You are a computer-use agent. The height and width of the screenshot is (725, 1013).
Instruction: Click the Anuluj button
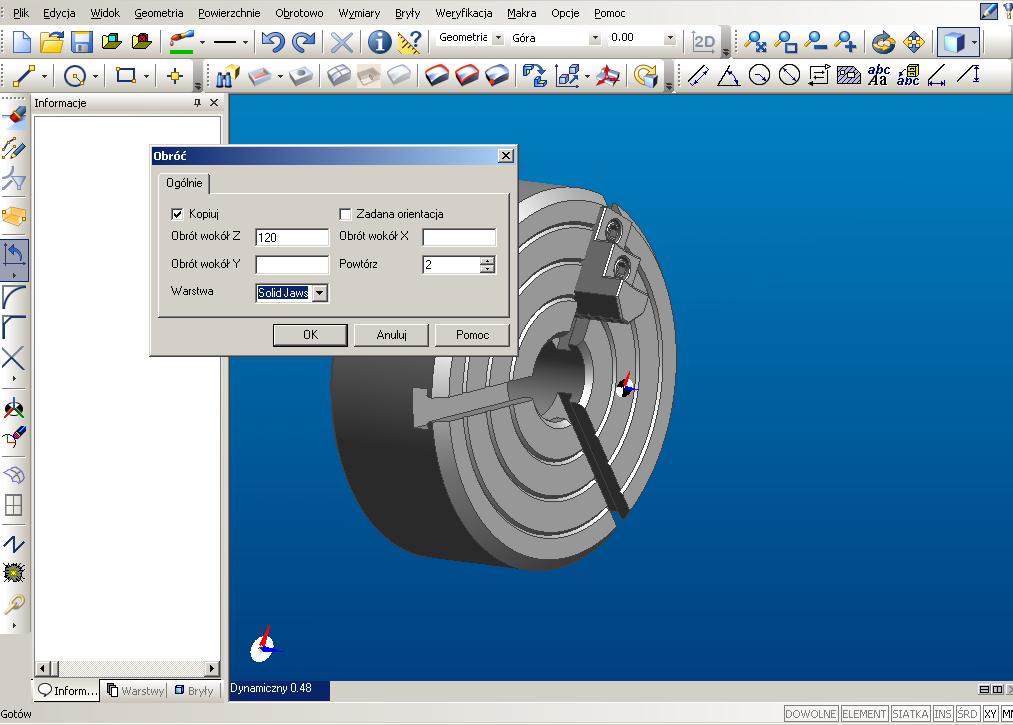tap(392, 335)
